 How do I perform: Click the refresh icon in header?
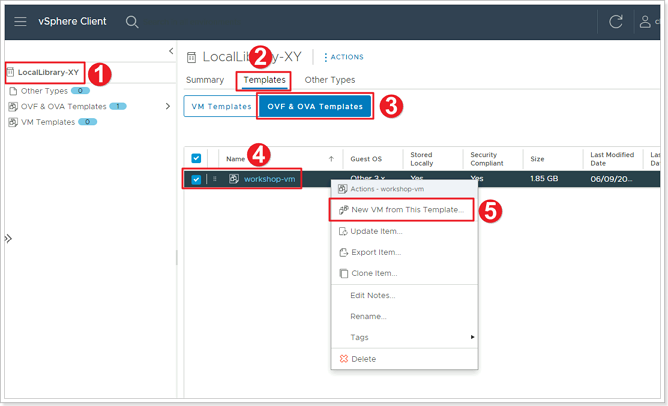(x=616, y=21)
